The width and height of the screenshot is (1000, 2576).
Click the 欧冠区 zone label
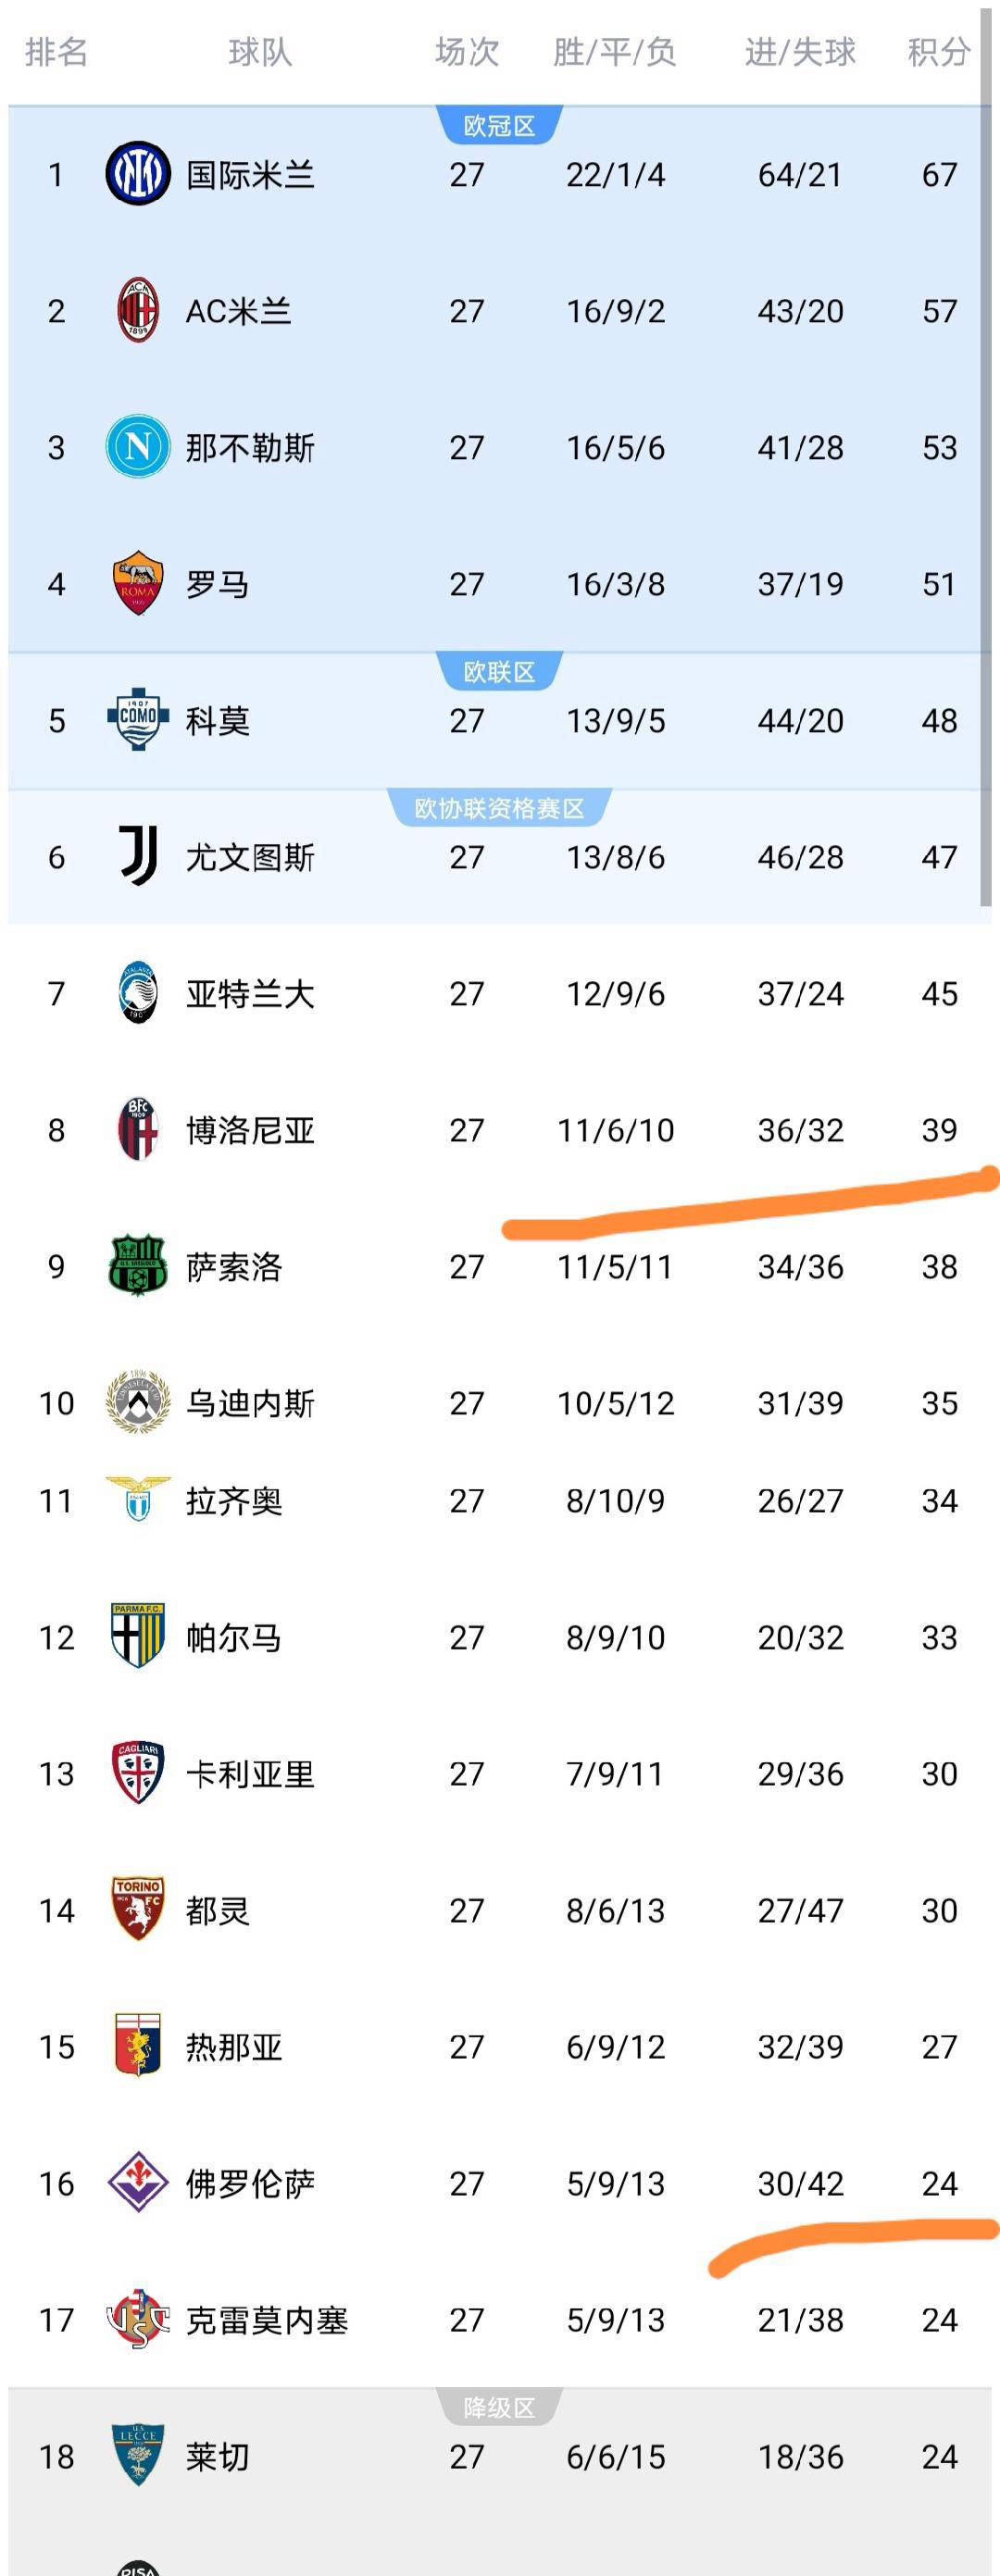pyautogui.click(x=499, y=126)
